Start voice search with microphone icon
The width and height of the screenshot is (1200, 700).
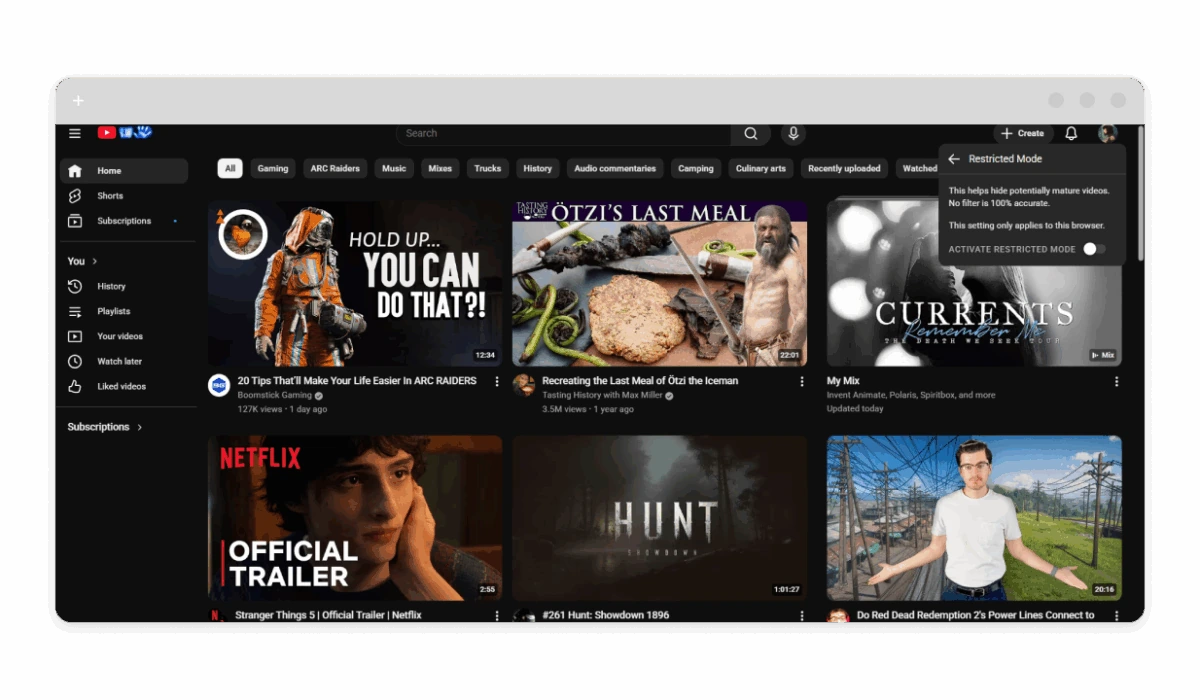click(x=793, y=133)
